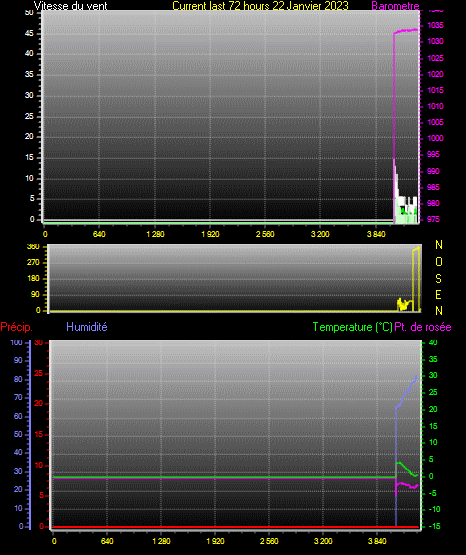
Task: Click the Pt. de rosée legend label
Action: [423, 327]
